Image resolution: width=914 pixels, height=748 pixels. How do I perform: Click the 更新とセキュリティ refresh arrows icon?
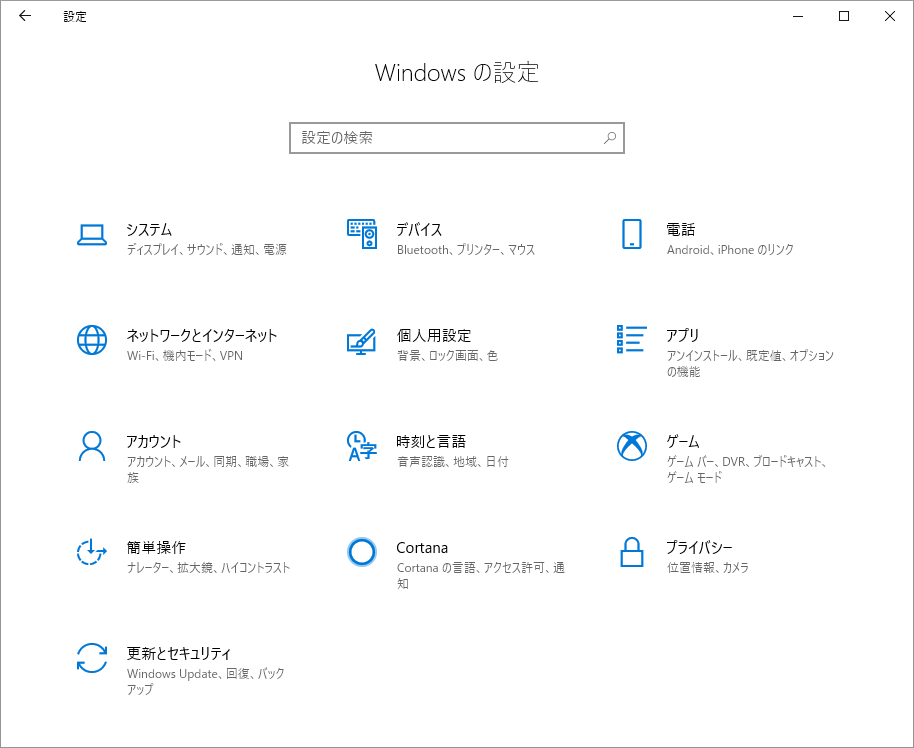pyautogui.click(x=92, y=658)
